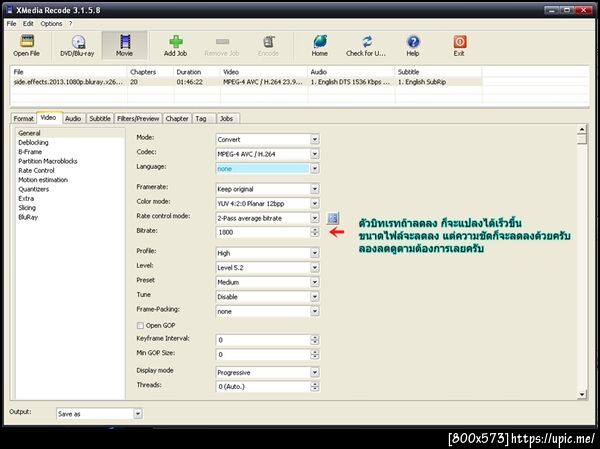Select B-Frame in the settings list

[x=30, y=152]
